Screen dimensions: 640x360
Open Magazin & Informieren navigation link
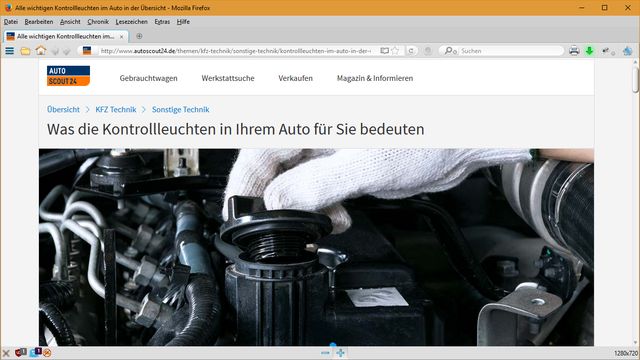[375, 78]
